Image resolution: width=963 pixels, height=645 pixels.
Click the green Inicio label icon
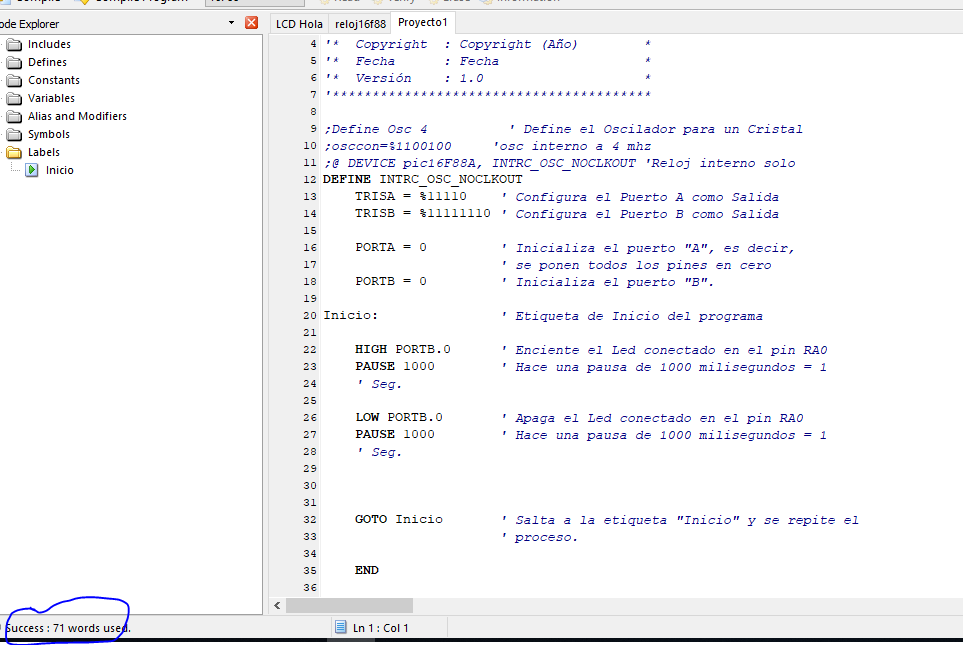pos(32,170)
